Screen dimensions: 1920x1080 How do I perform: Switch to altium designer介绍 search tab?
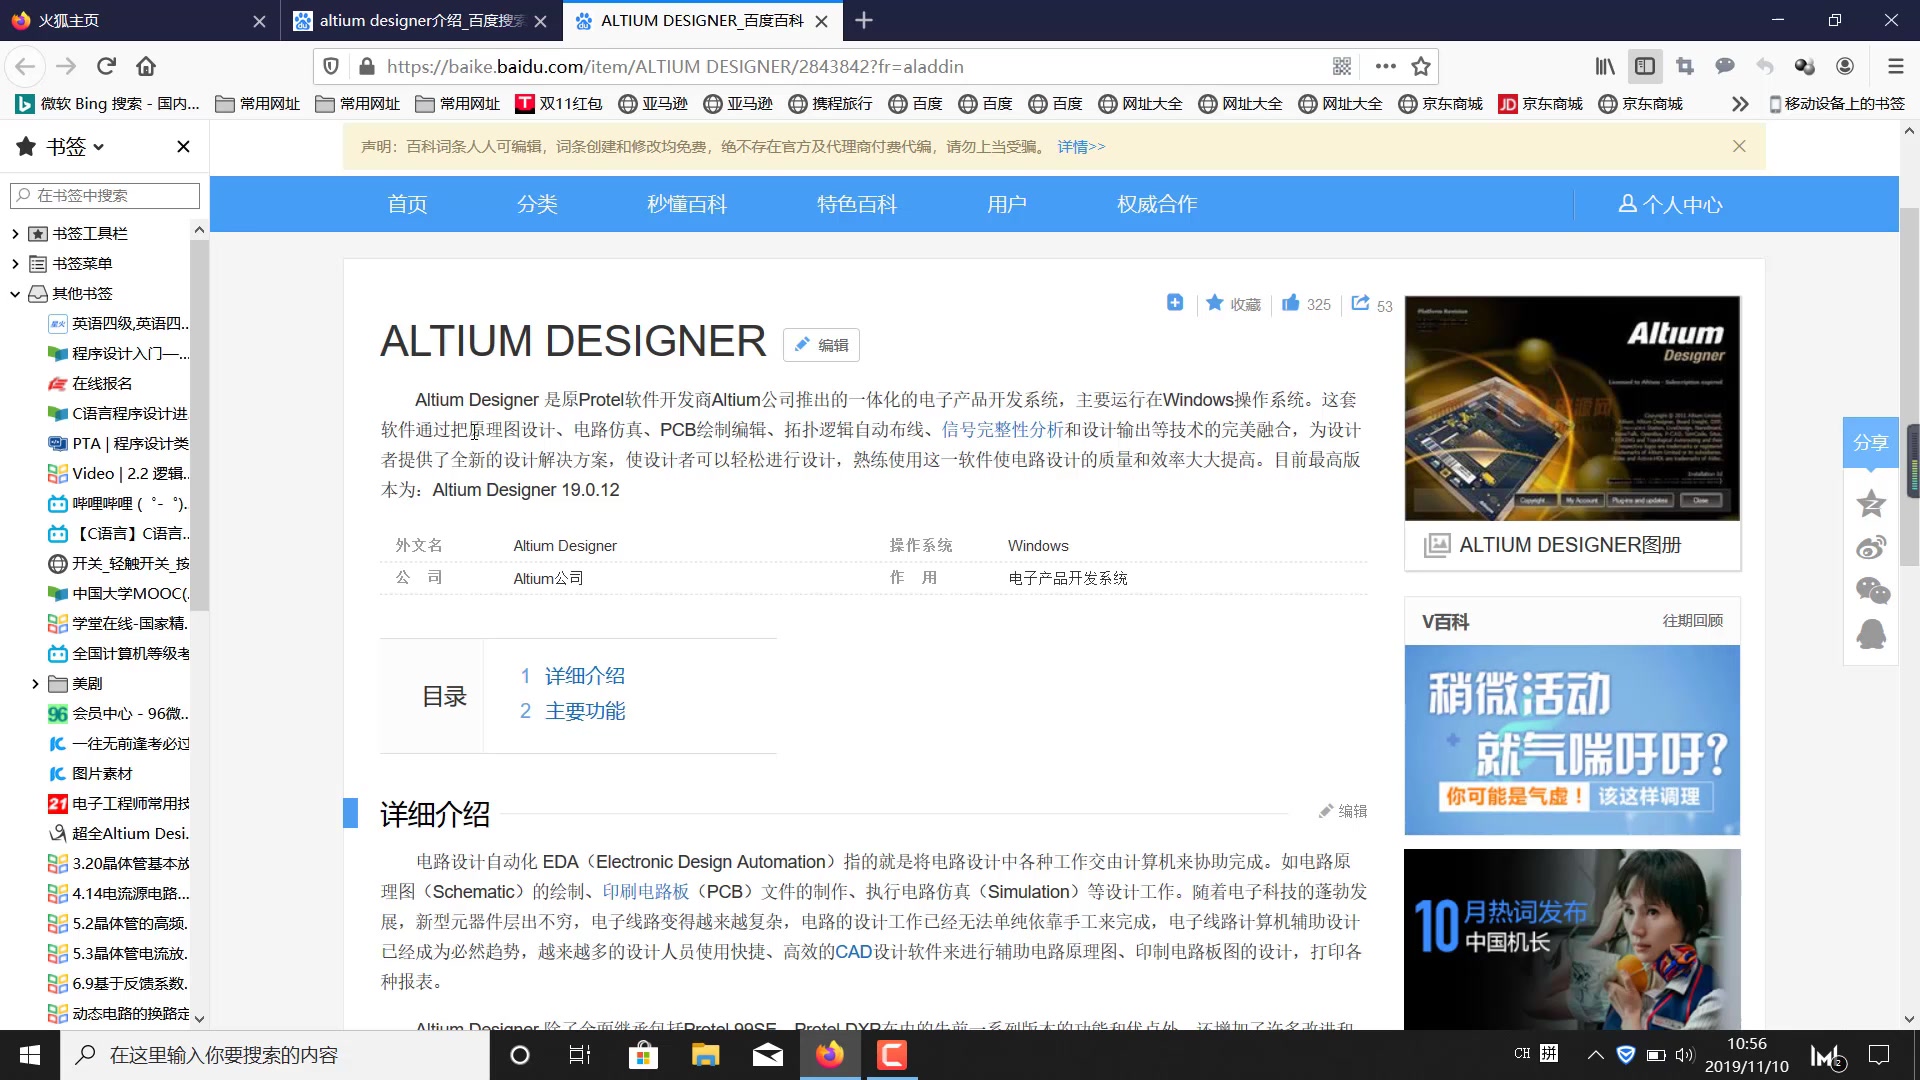420,20
